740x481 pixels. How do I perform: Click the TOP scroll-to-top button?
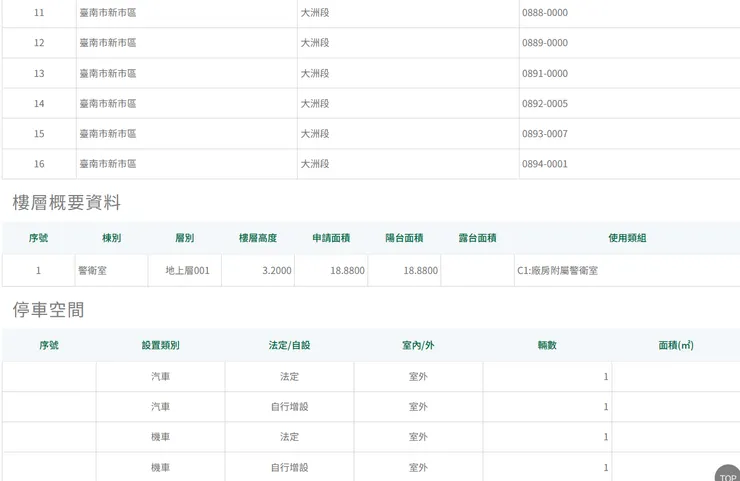[727, 473]
